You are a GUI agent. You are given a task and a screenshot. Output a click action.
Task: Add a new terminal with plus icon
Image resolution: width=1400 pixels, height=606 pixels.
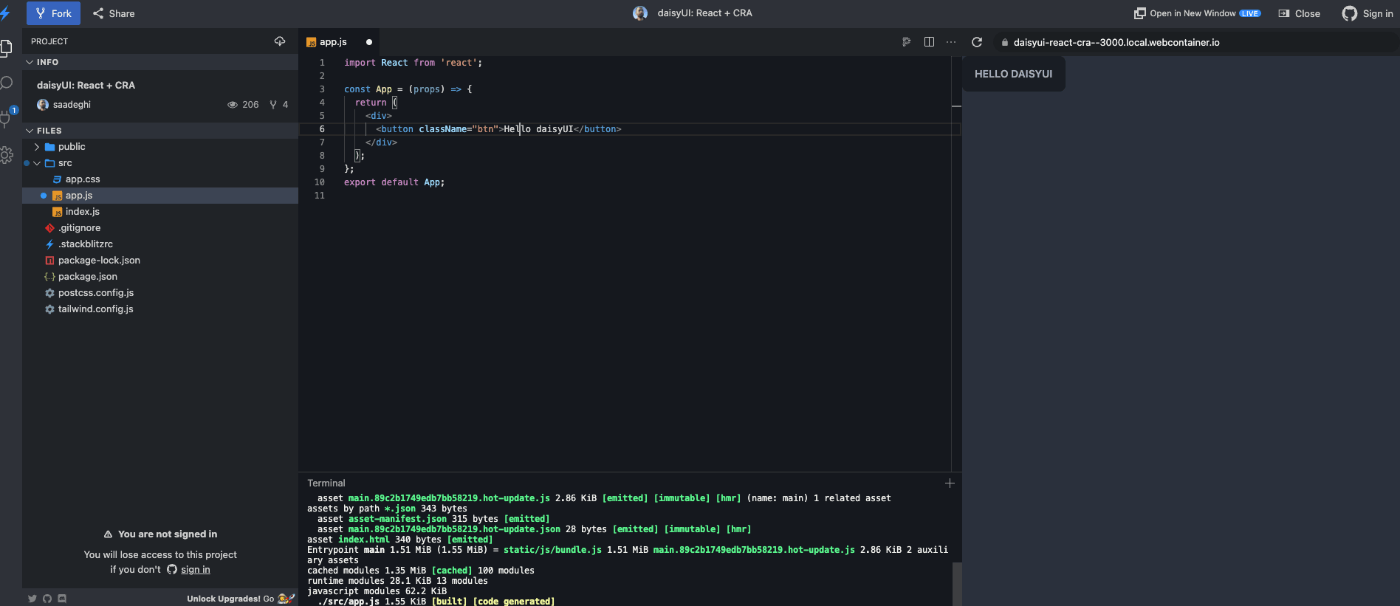[x=949, y=483]
